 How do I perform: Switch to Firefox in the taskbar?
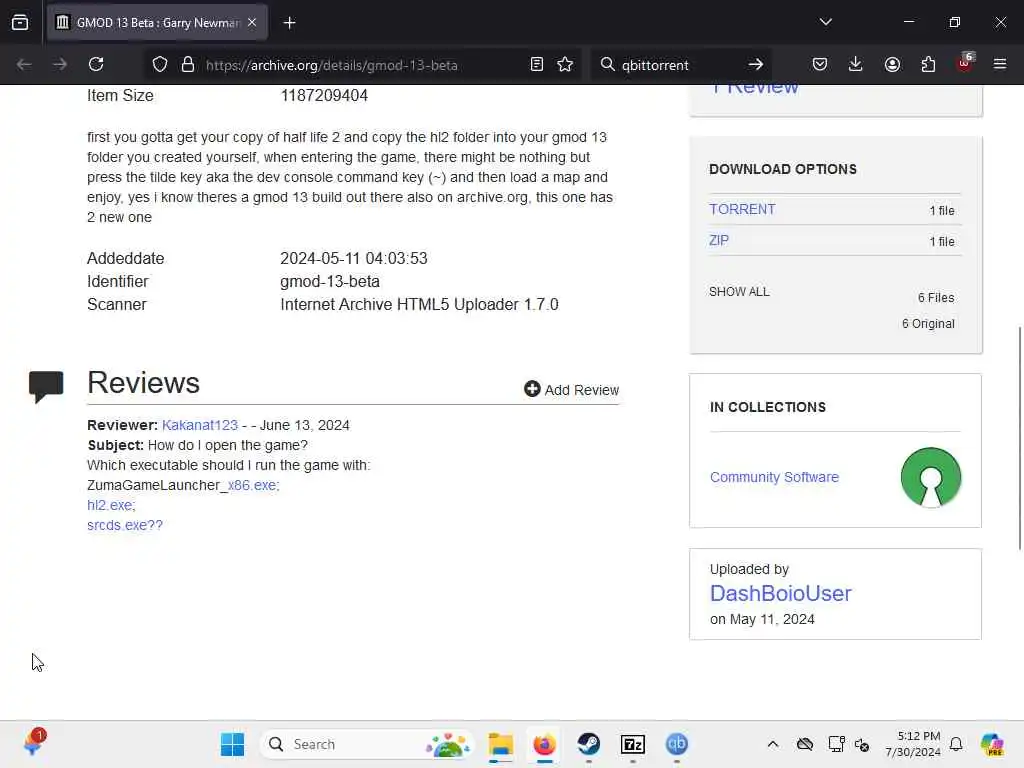(545, 744)
